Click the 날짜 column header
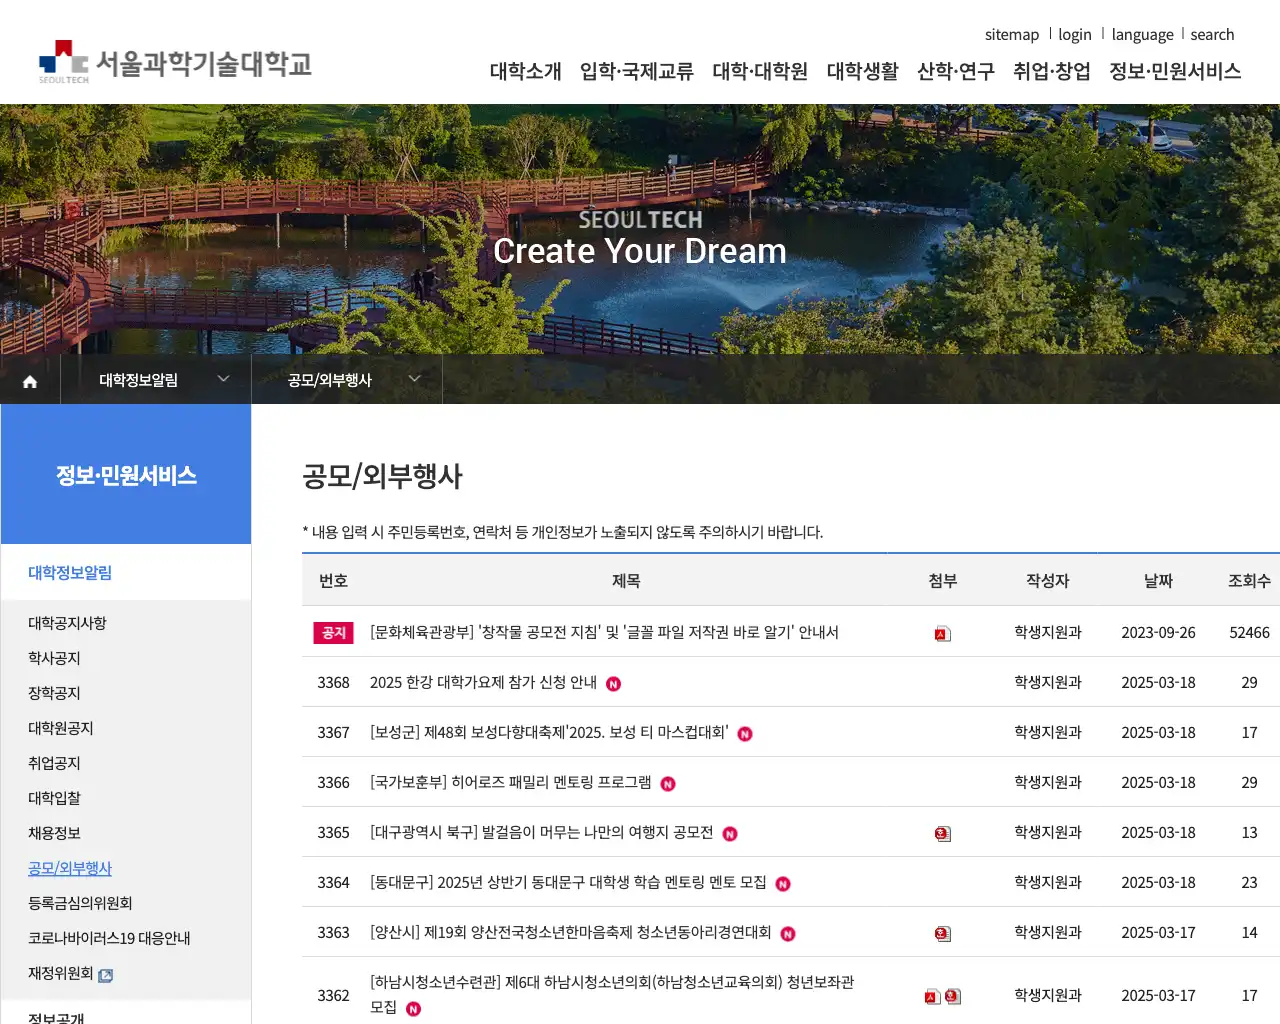Screen dimensions: 1280x1024 (1158, 580)
